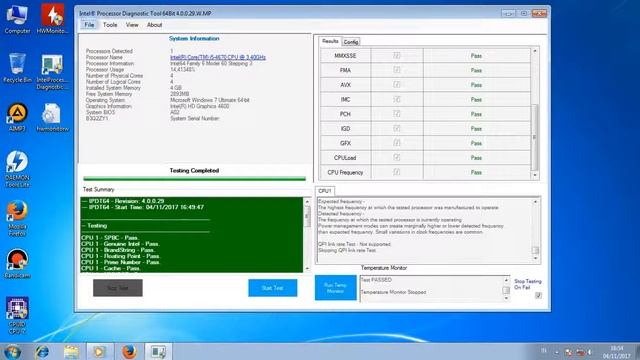The height and width of the screenshot is (360, 640).
Task: Select the DAEMON Tools Lite shortcut
Action: [17, 169]
